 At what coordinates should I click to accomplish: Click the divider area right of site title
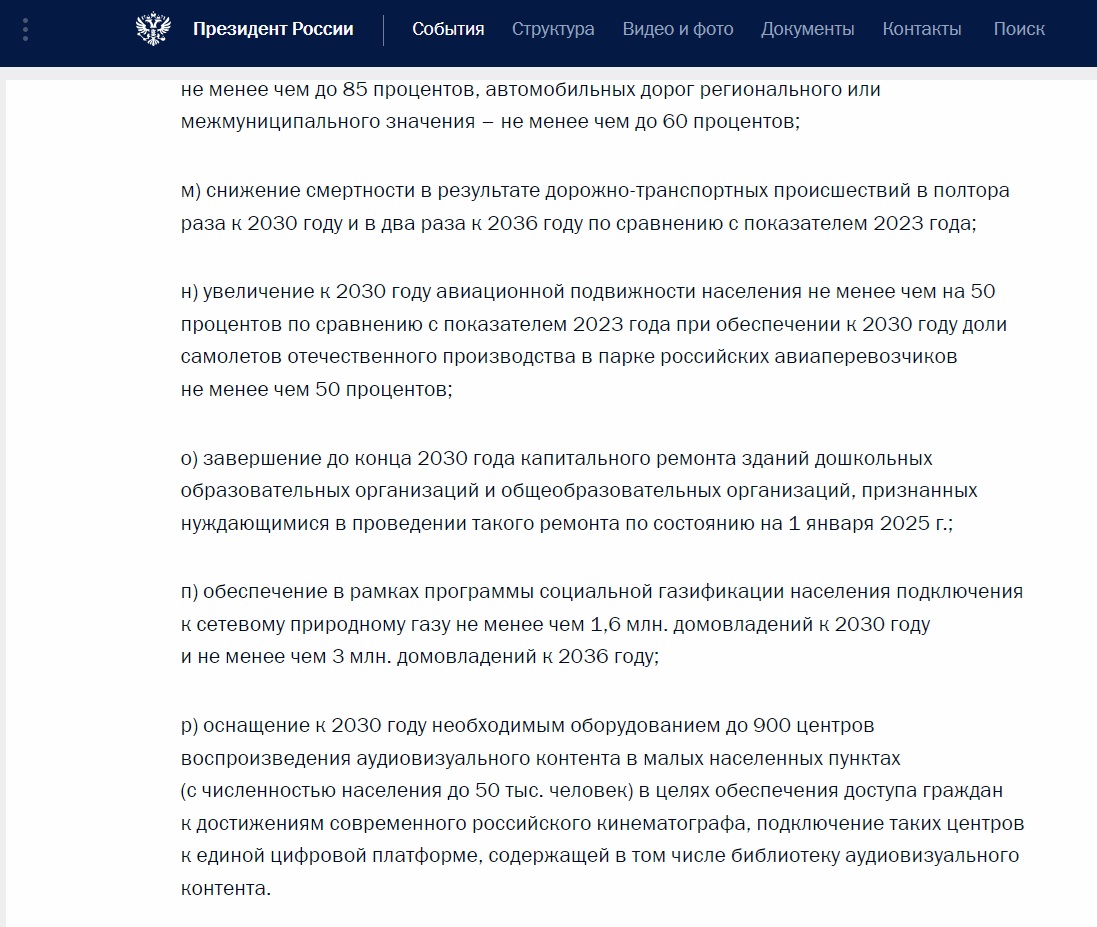[382, 28]
